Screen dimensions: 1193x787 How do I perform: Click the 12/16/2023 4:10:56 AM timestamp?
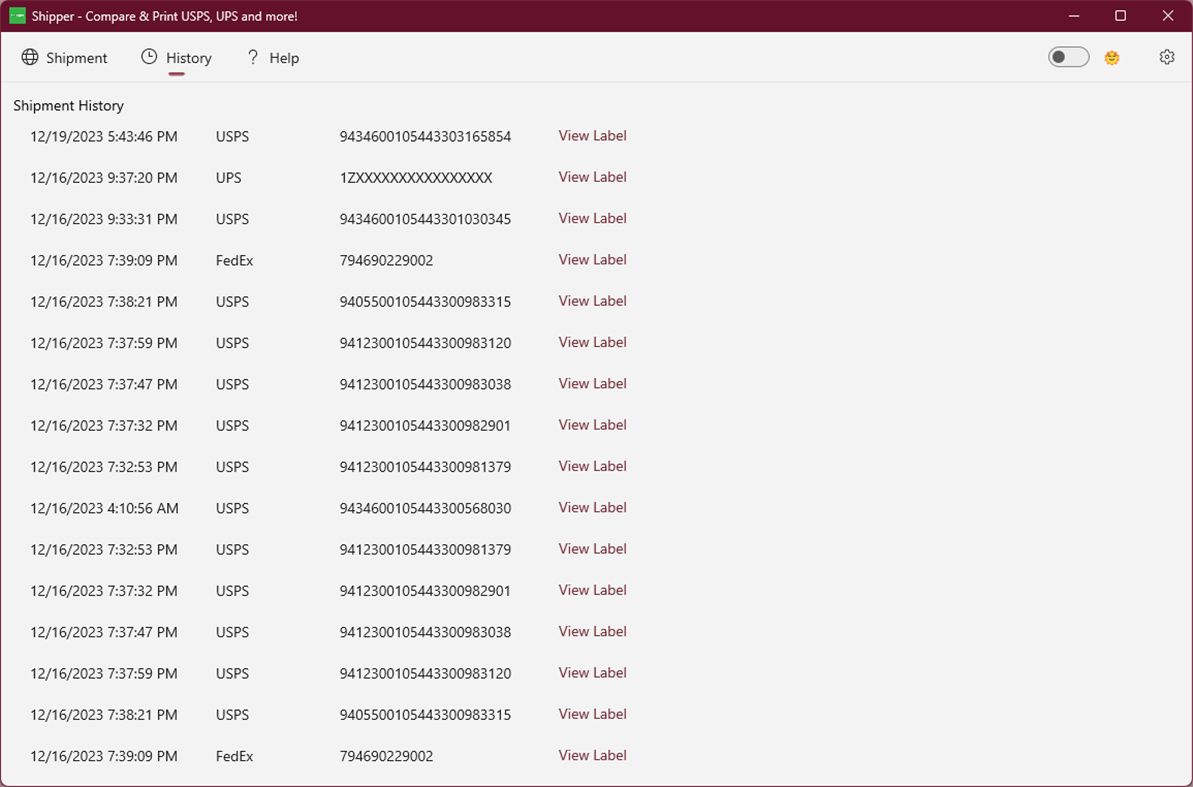coord(104,508)
